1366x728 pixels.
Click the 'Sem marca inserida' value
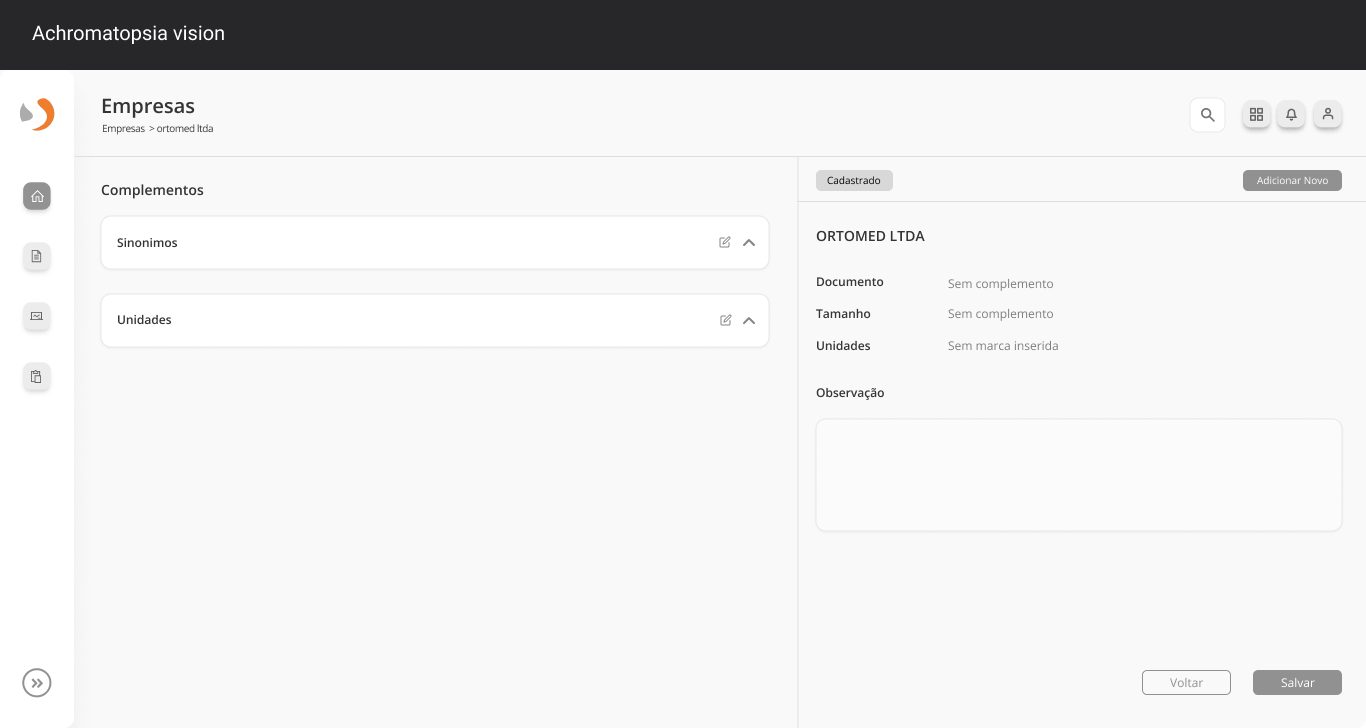[x=1003, y=346]
